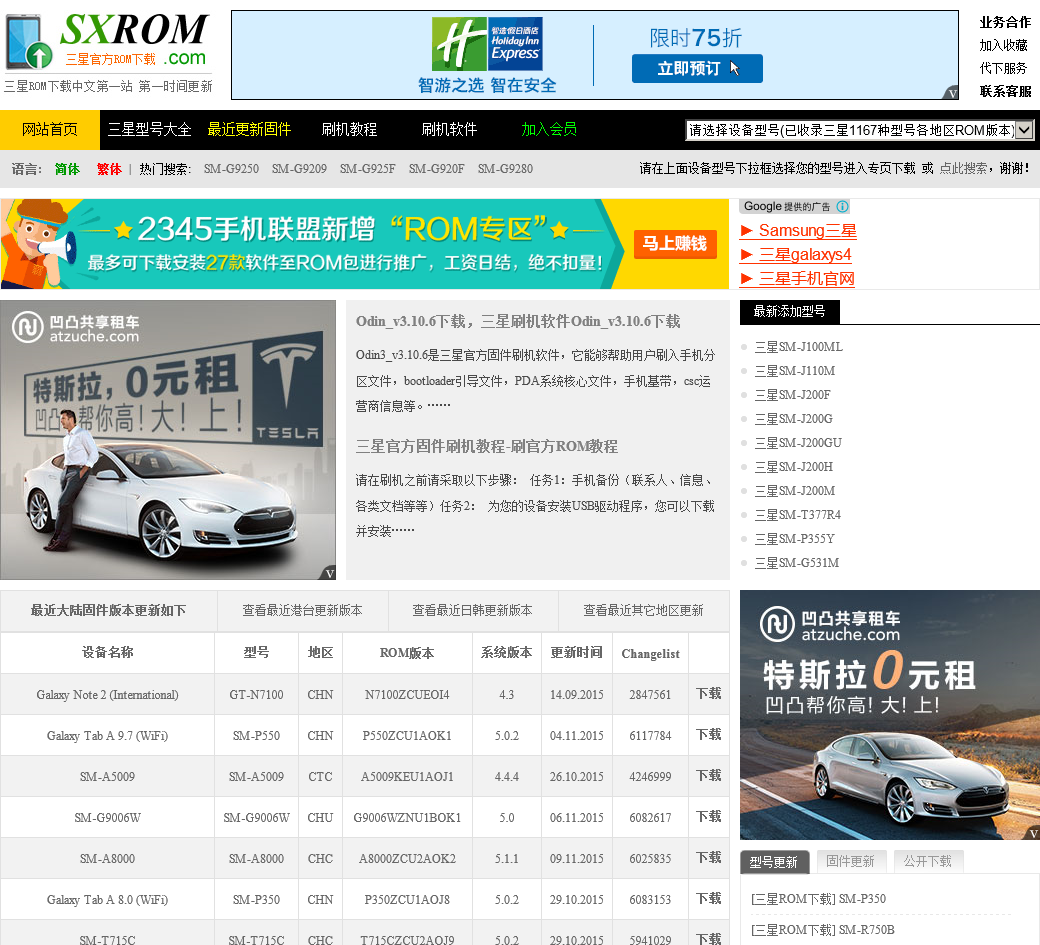
Task: Search hot keyword SM-G9209
Action: click(x=299, y=169)
